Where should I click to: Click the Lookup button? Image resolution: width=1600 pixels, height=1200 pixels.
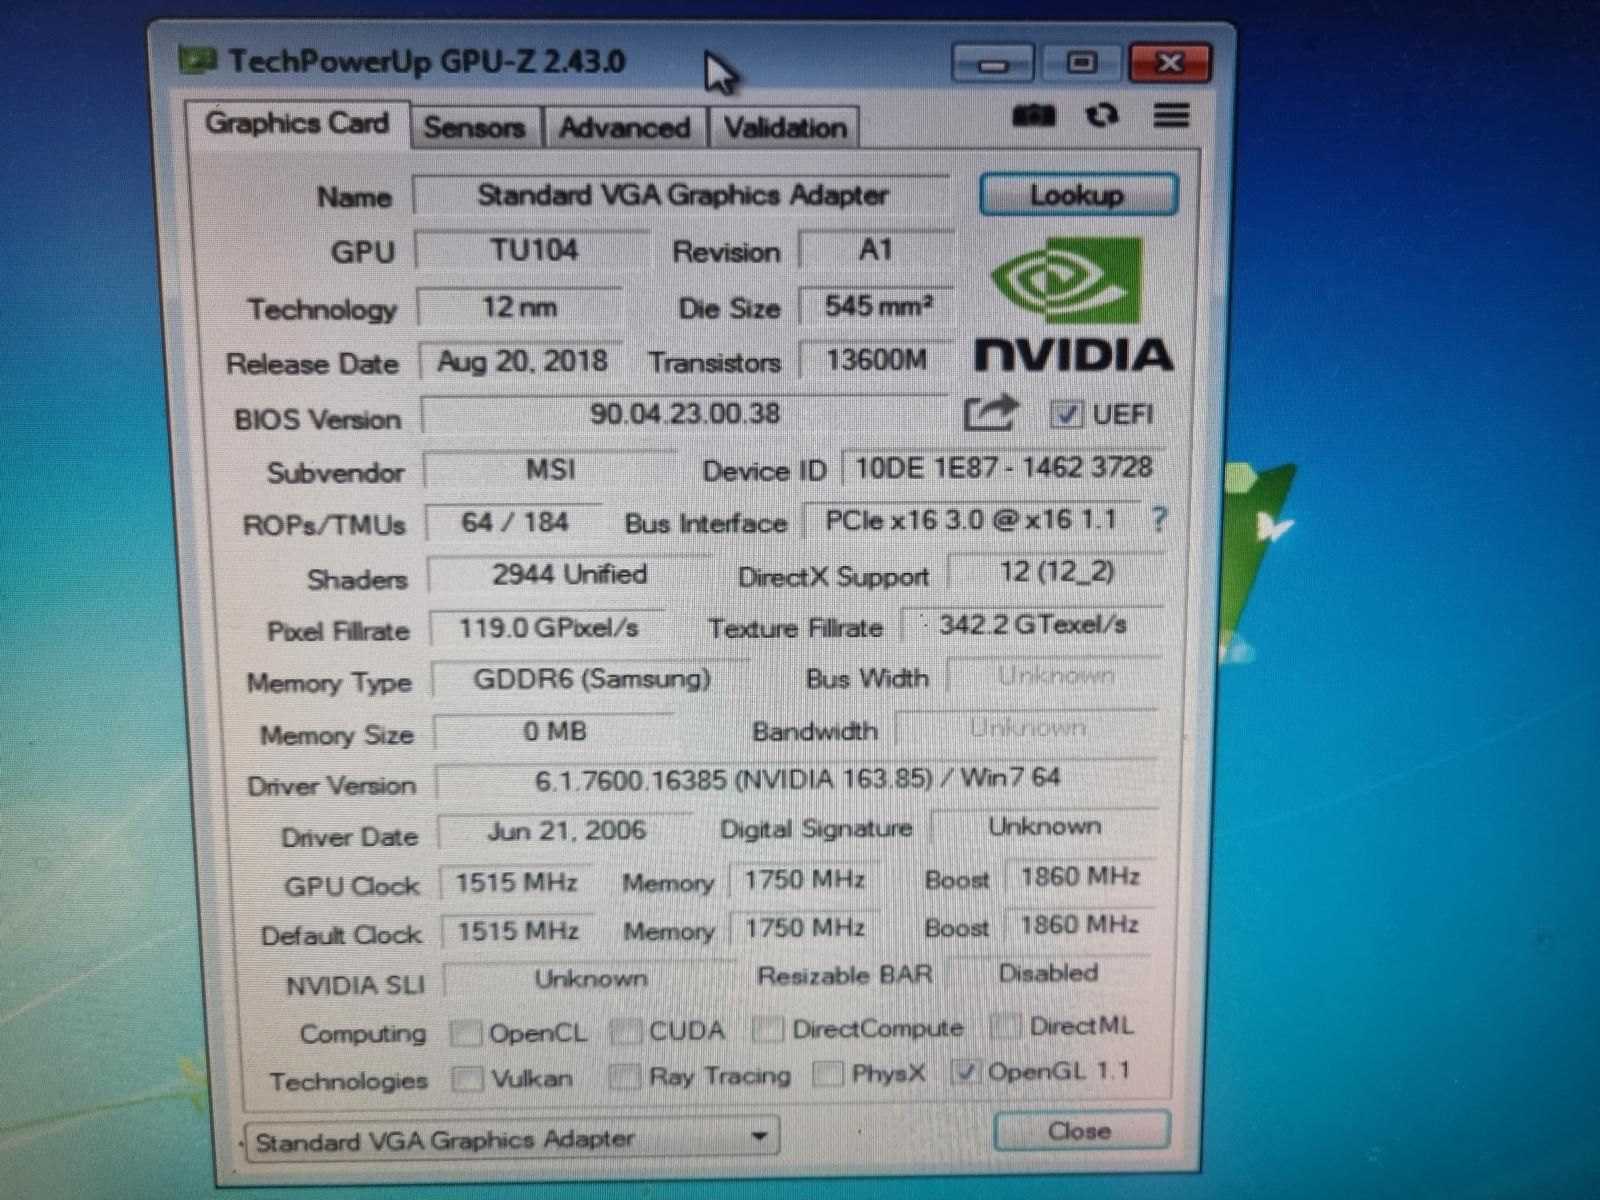(1078, 195)
